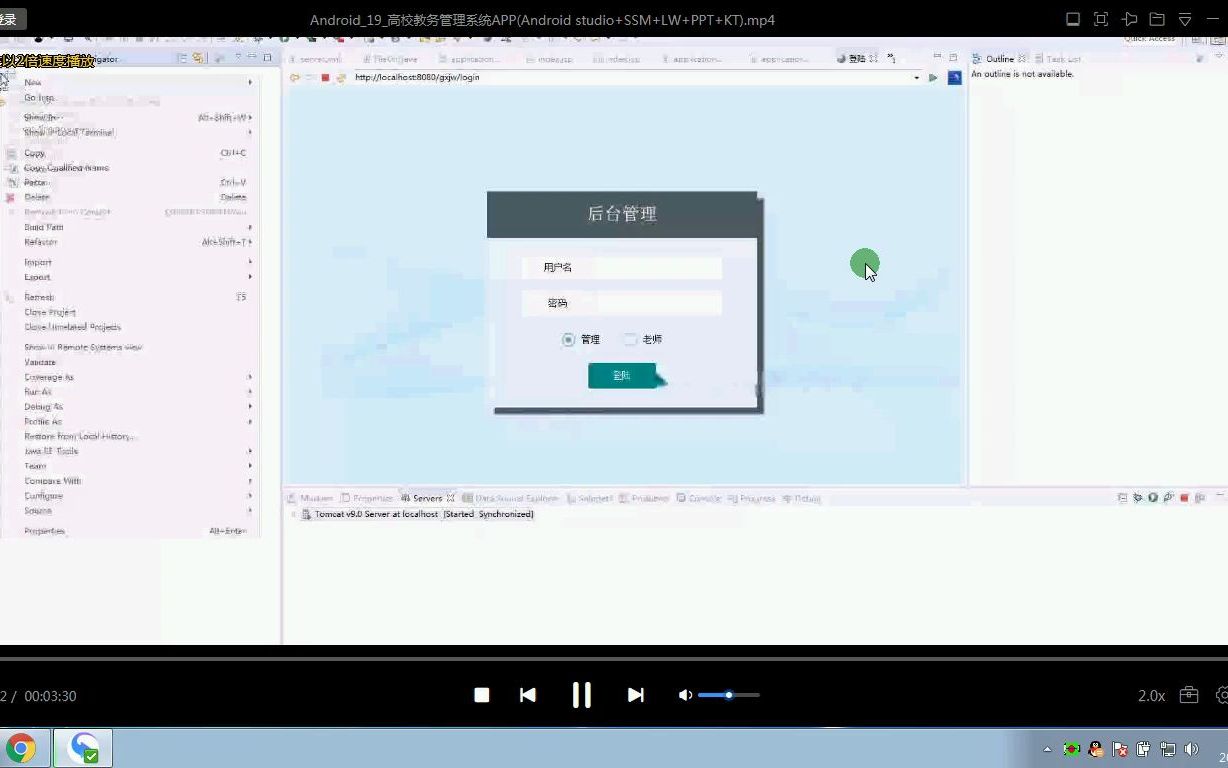Change the 2.0x playback speed
1228x768 pixels.
pos(1151,694)
